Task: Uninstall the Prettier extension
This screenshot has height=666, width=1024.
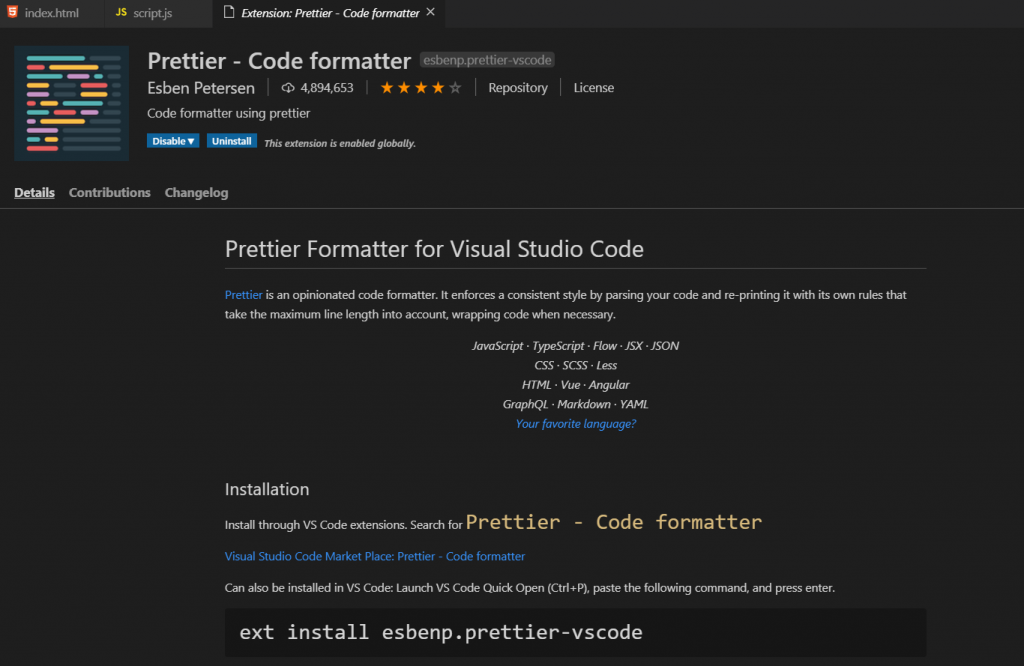Action: 232,141
